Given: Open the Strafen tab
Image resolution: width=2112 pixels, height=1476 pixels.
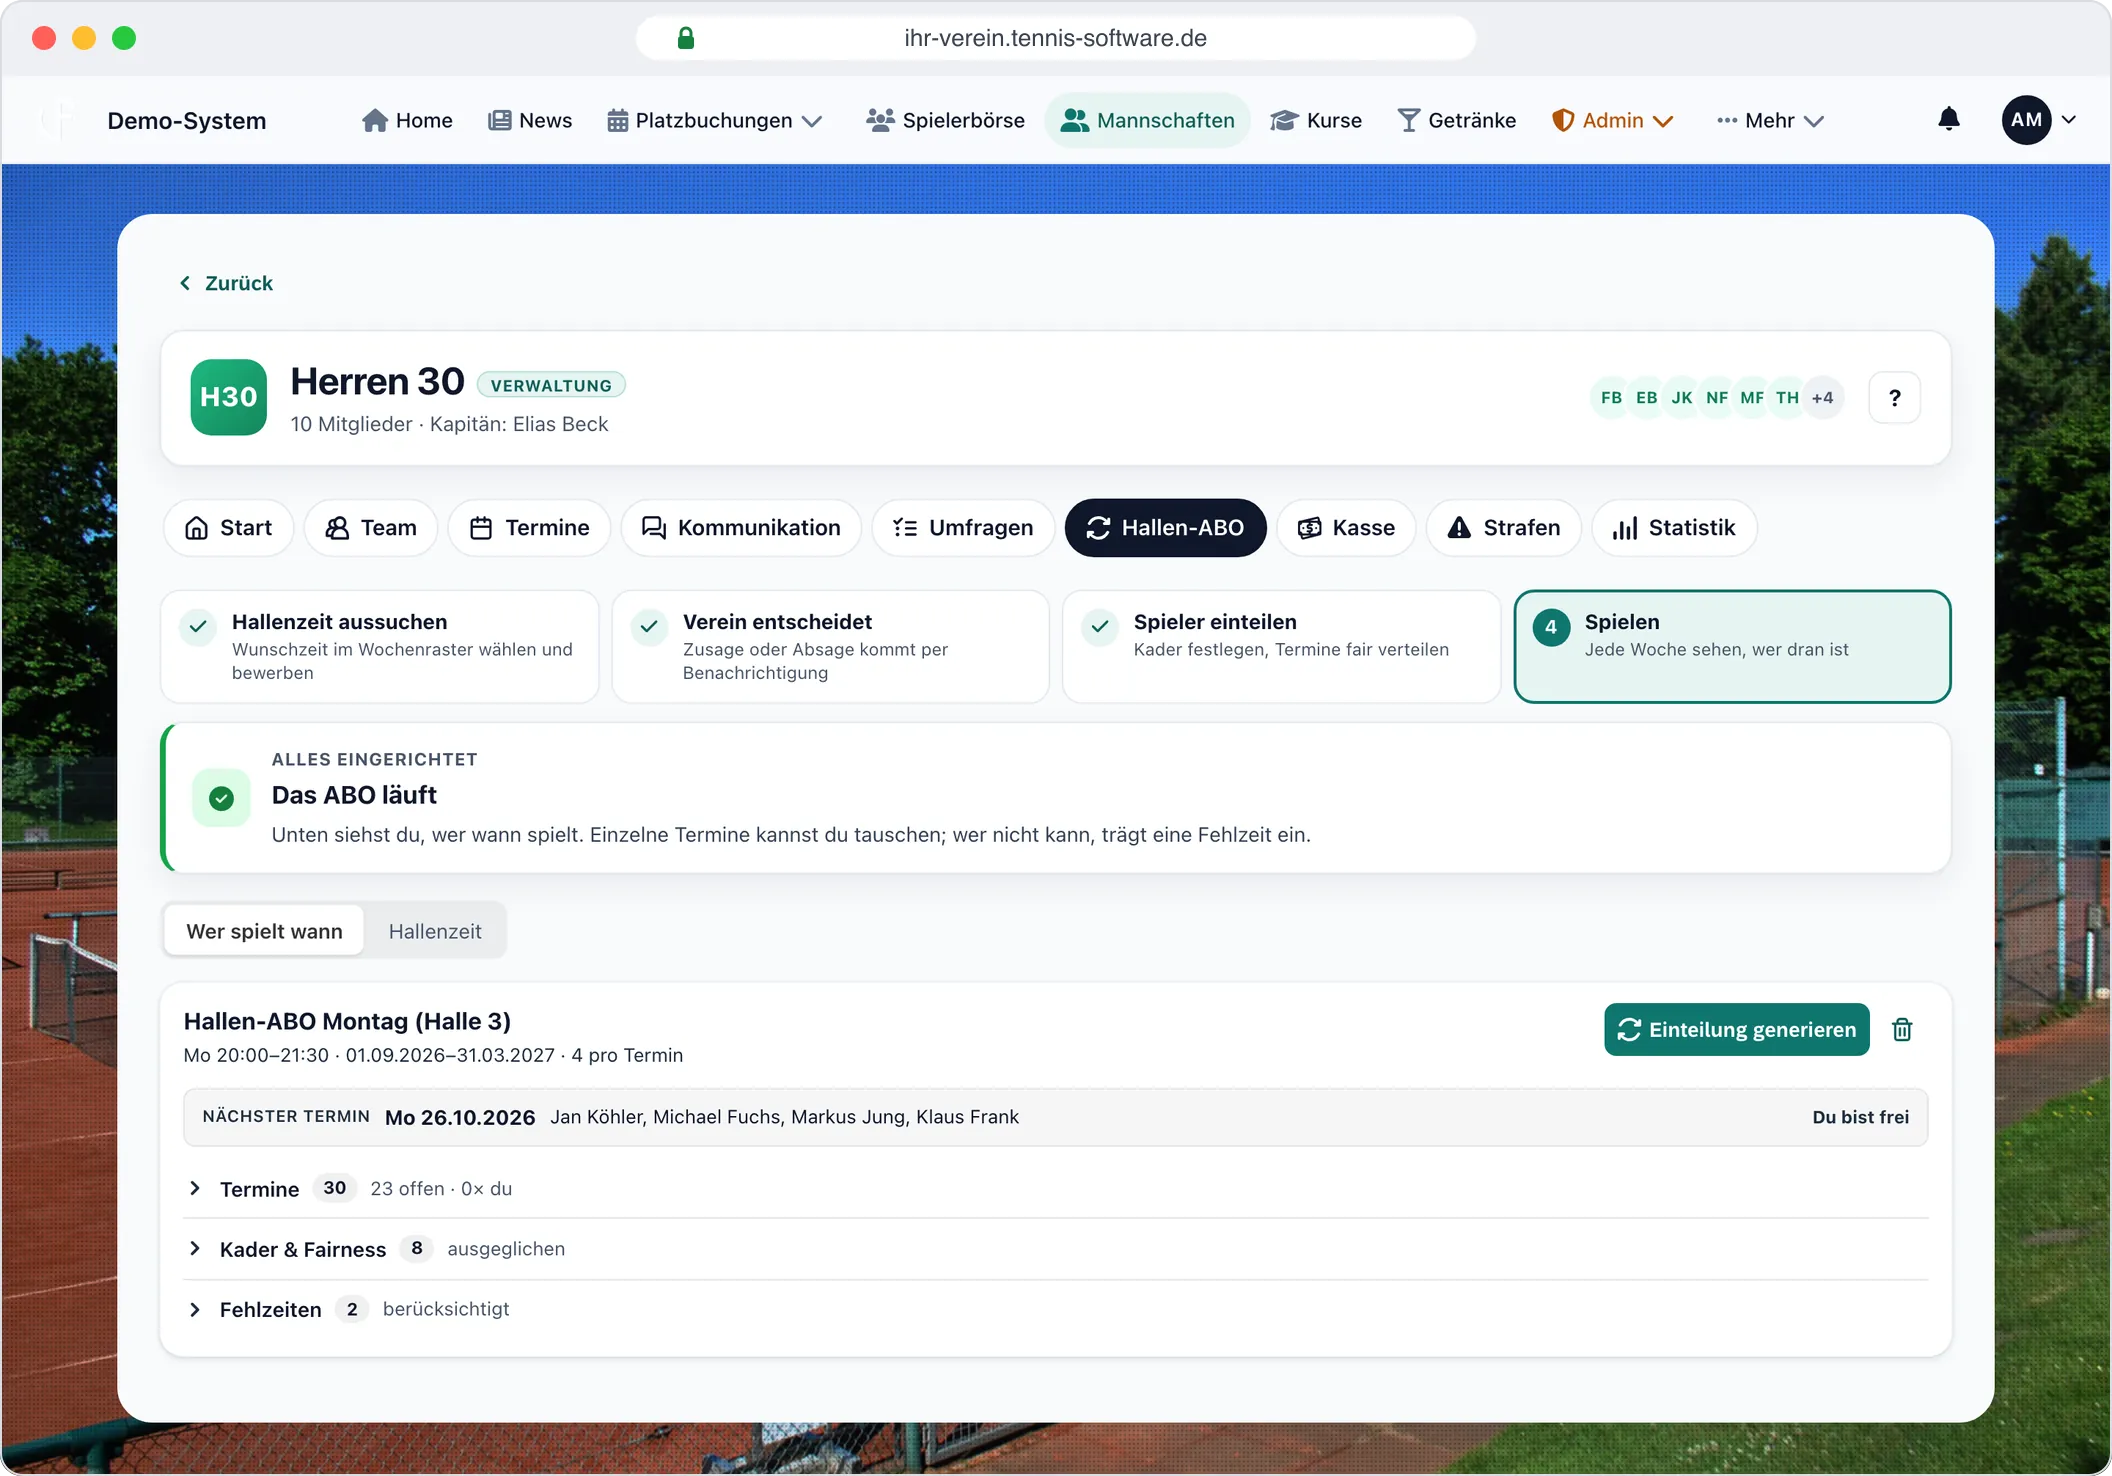Looking at the screenshot, I should tap(1504, 528).
